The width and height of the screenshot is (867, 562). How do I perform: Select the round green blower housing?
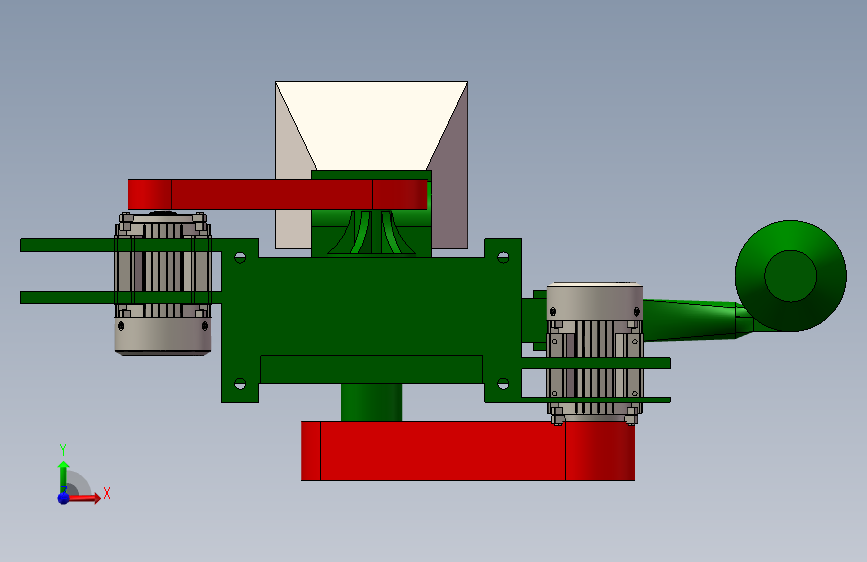(791, 275)
